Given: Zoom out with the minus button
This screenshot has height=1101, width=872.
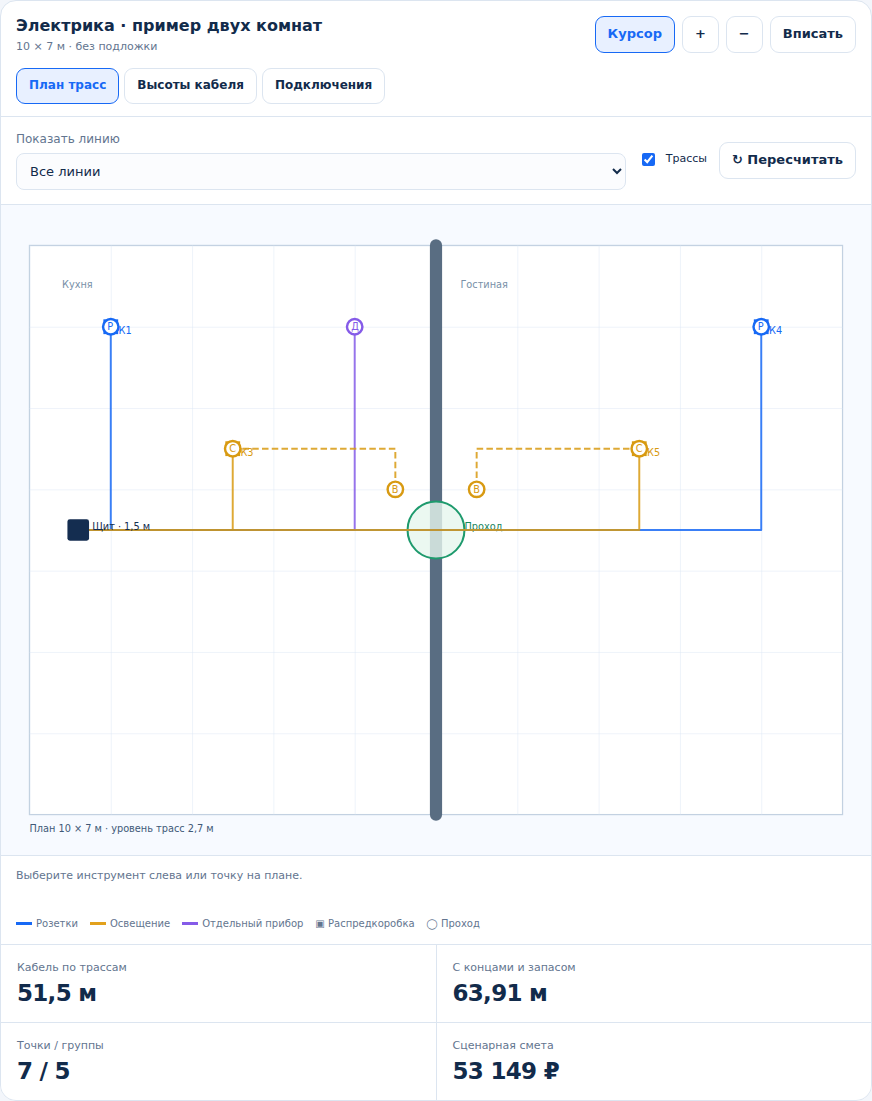Looking at the screenshot, I should coord(744,34).
